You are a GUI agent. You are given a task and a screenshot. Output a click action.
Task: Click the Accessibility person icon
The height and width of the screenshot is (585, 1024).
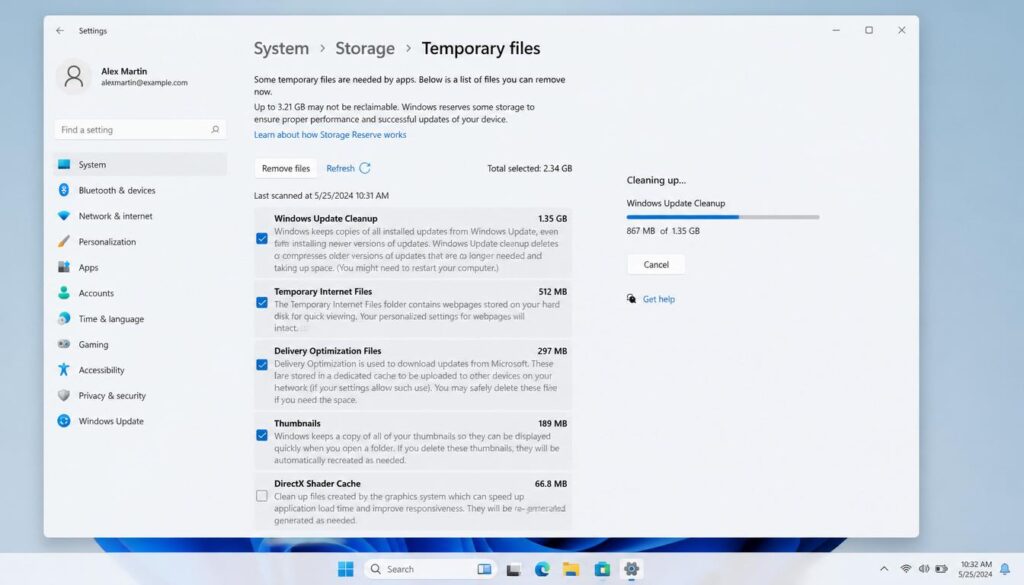pyautogui.click(x=63, y=370)
